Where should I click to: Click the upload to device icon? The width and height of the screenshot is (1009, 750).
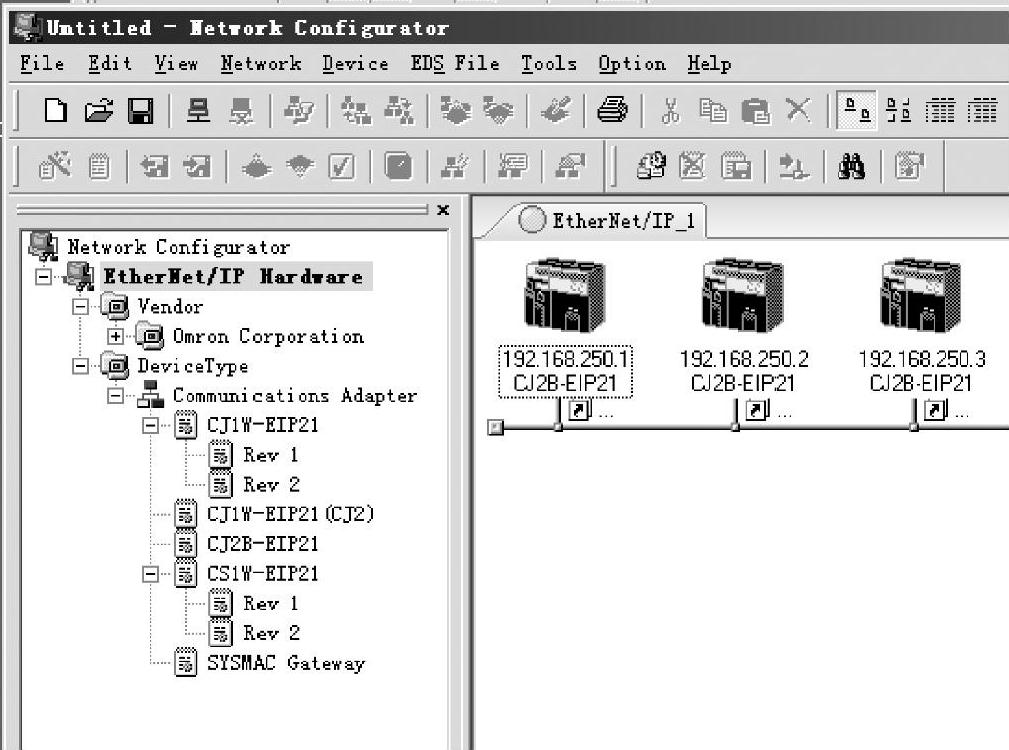tap(256, 166)
